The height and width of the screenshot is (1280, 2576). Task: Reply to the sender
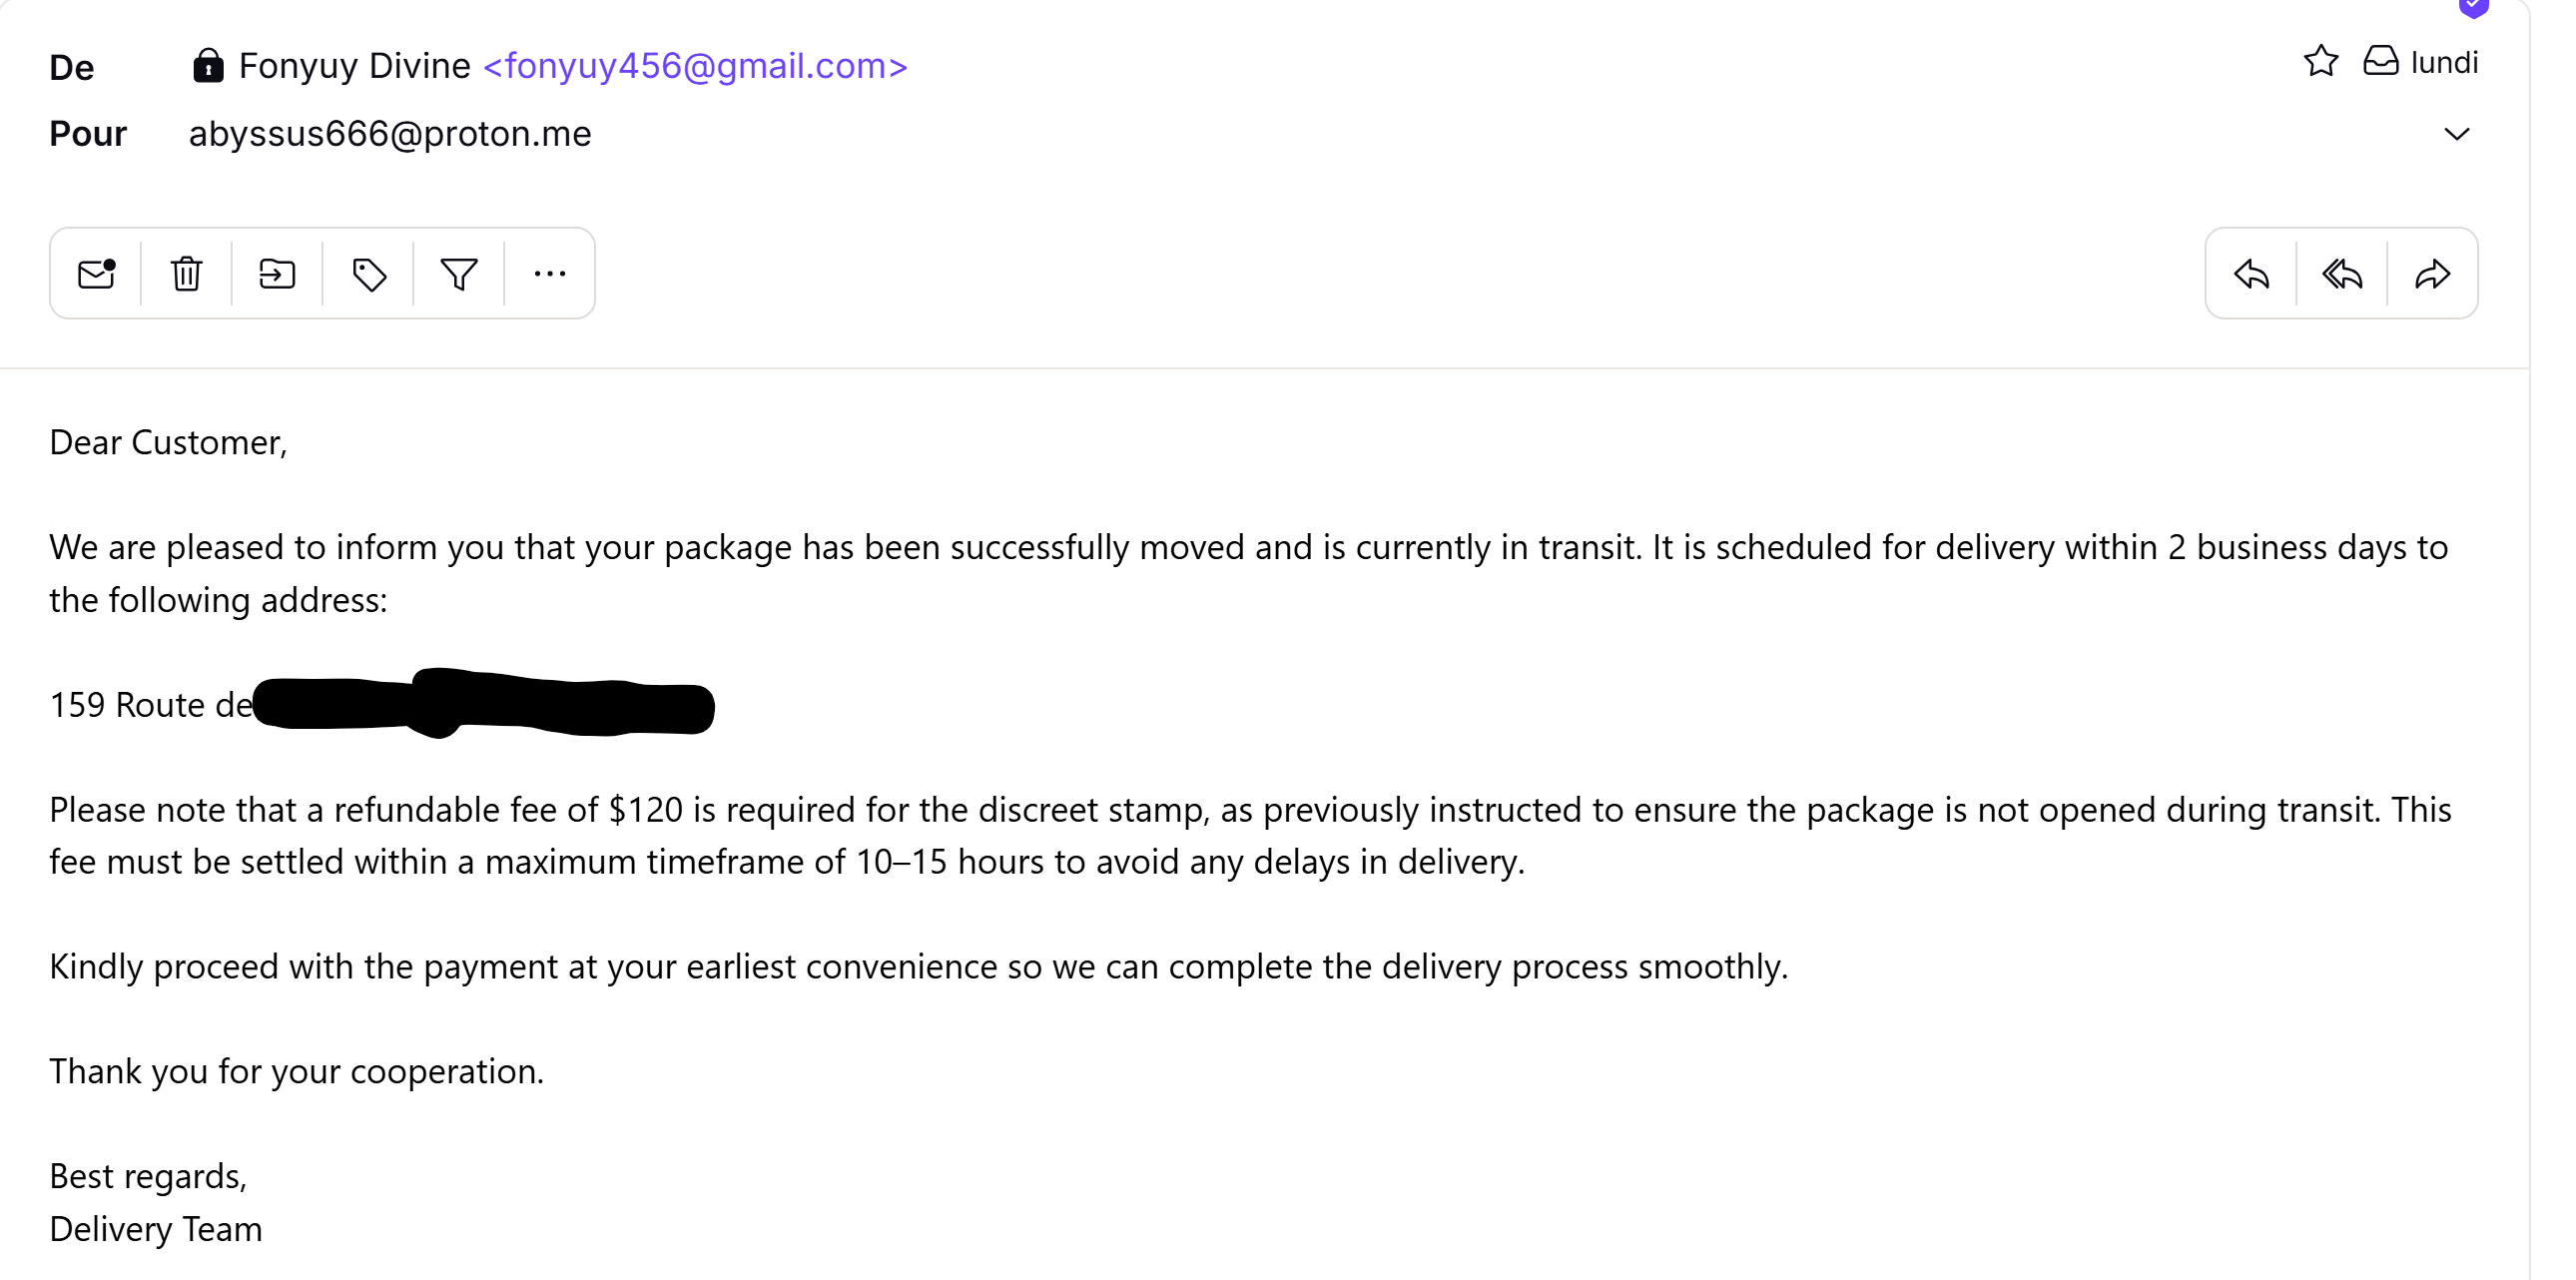2251,273
